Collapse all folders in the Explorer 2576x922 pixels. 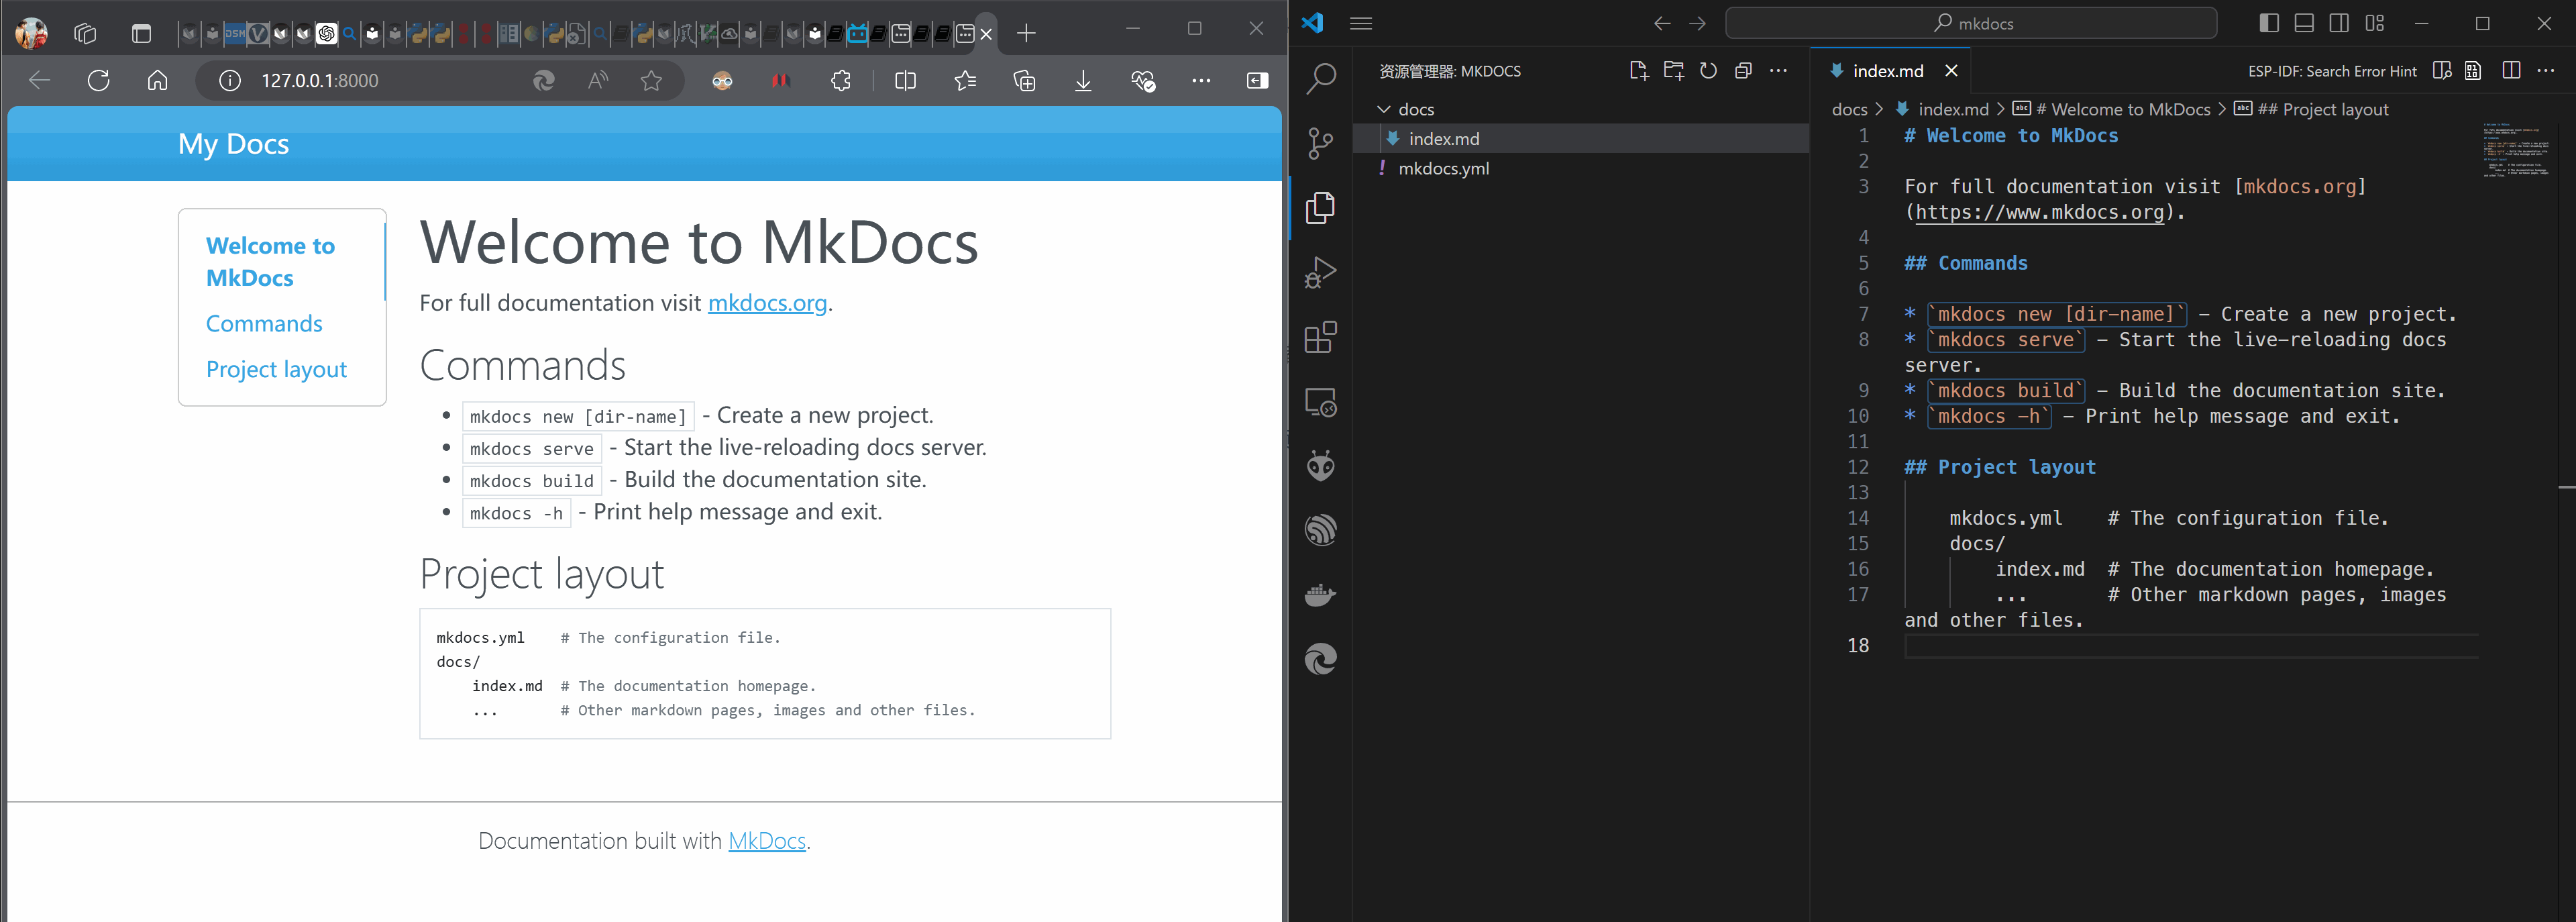(1743, 70)
